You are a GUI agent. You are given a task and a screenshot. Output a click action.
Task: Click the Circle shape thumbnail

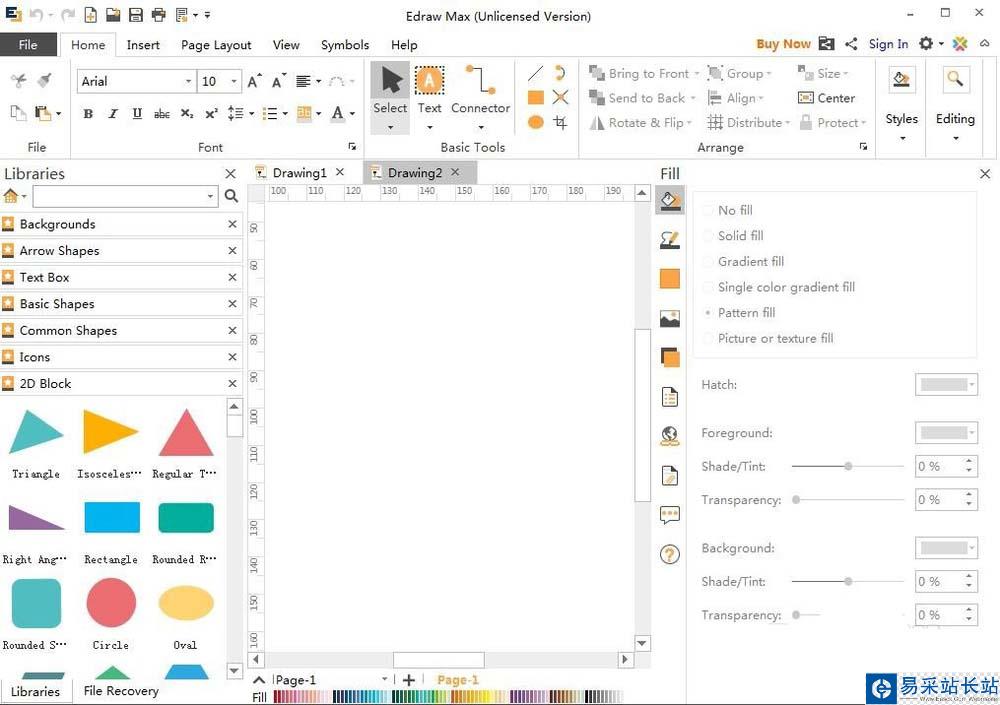coord(111,603)
